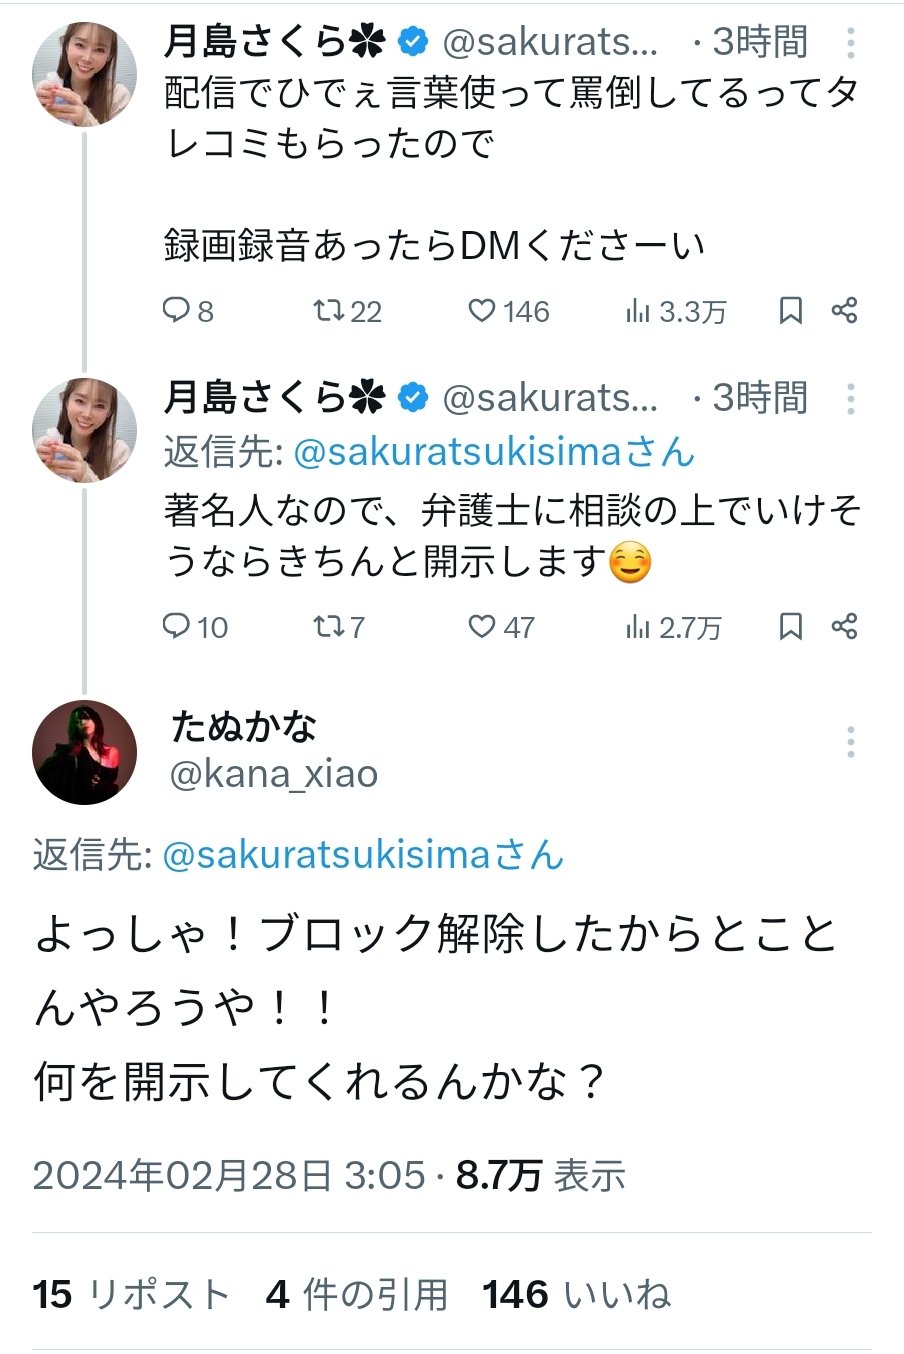904x1354 pixels.
Task: Open more options menu on first tweet
Action: coord(850,42)
